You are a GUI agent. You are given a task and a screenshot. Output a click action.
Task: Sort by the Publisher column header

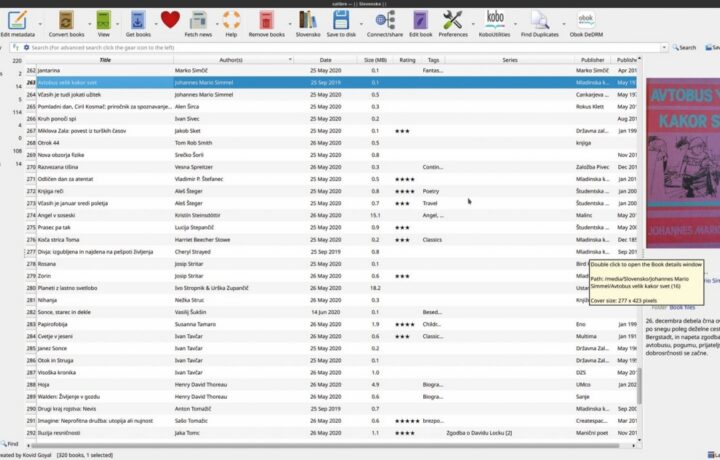pyautogui.click(x=592, y=60)
